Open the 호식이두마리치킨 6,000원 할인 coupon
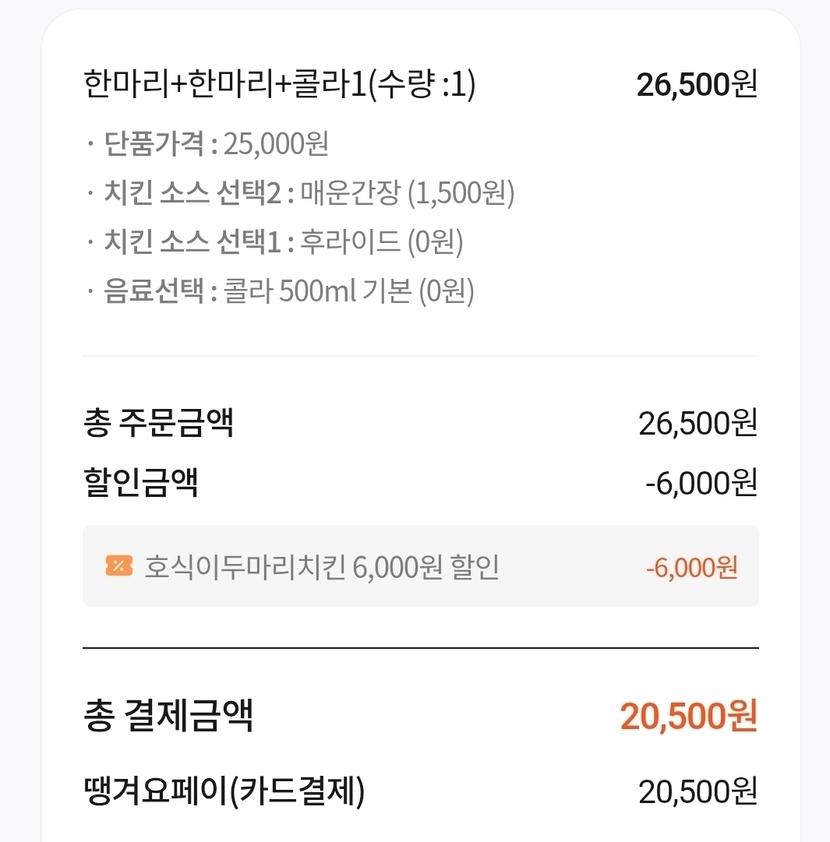This screenshot has width=830, height=842. coord(322,567)
